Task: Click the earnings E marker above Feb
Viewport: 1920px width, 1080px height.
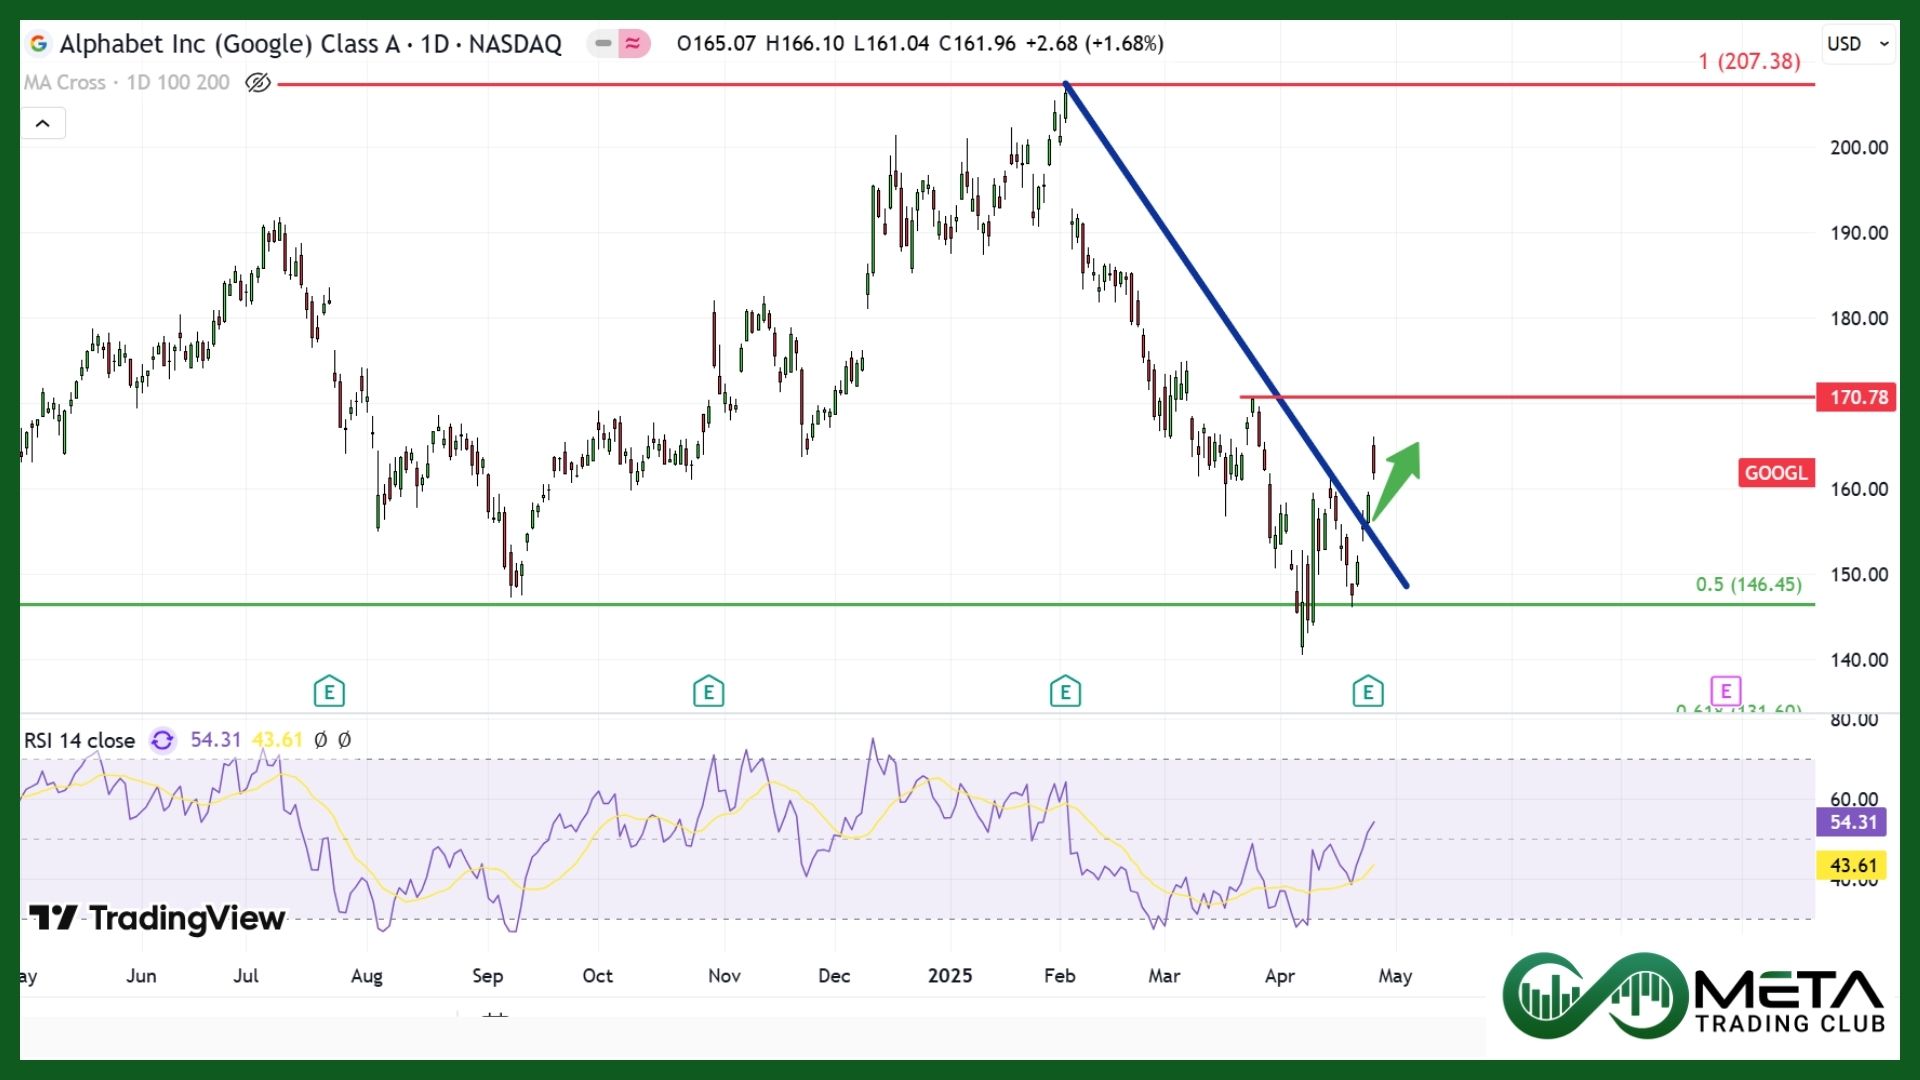Action: point(1065,692)
